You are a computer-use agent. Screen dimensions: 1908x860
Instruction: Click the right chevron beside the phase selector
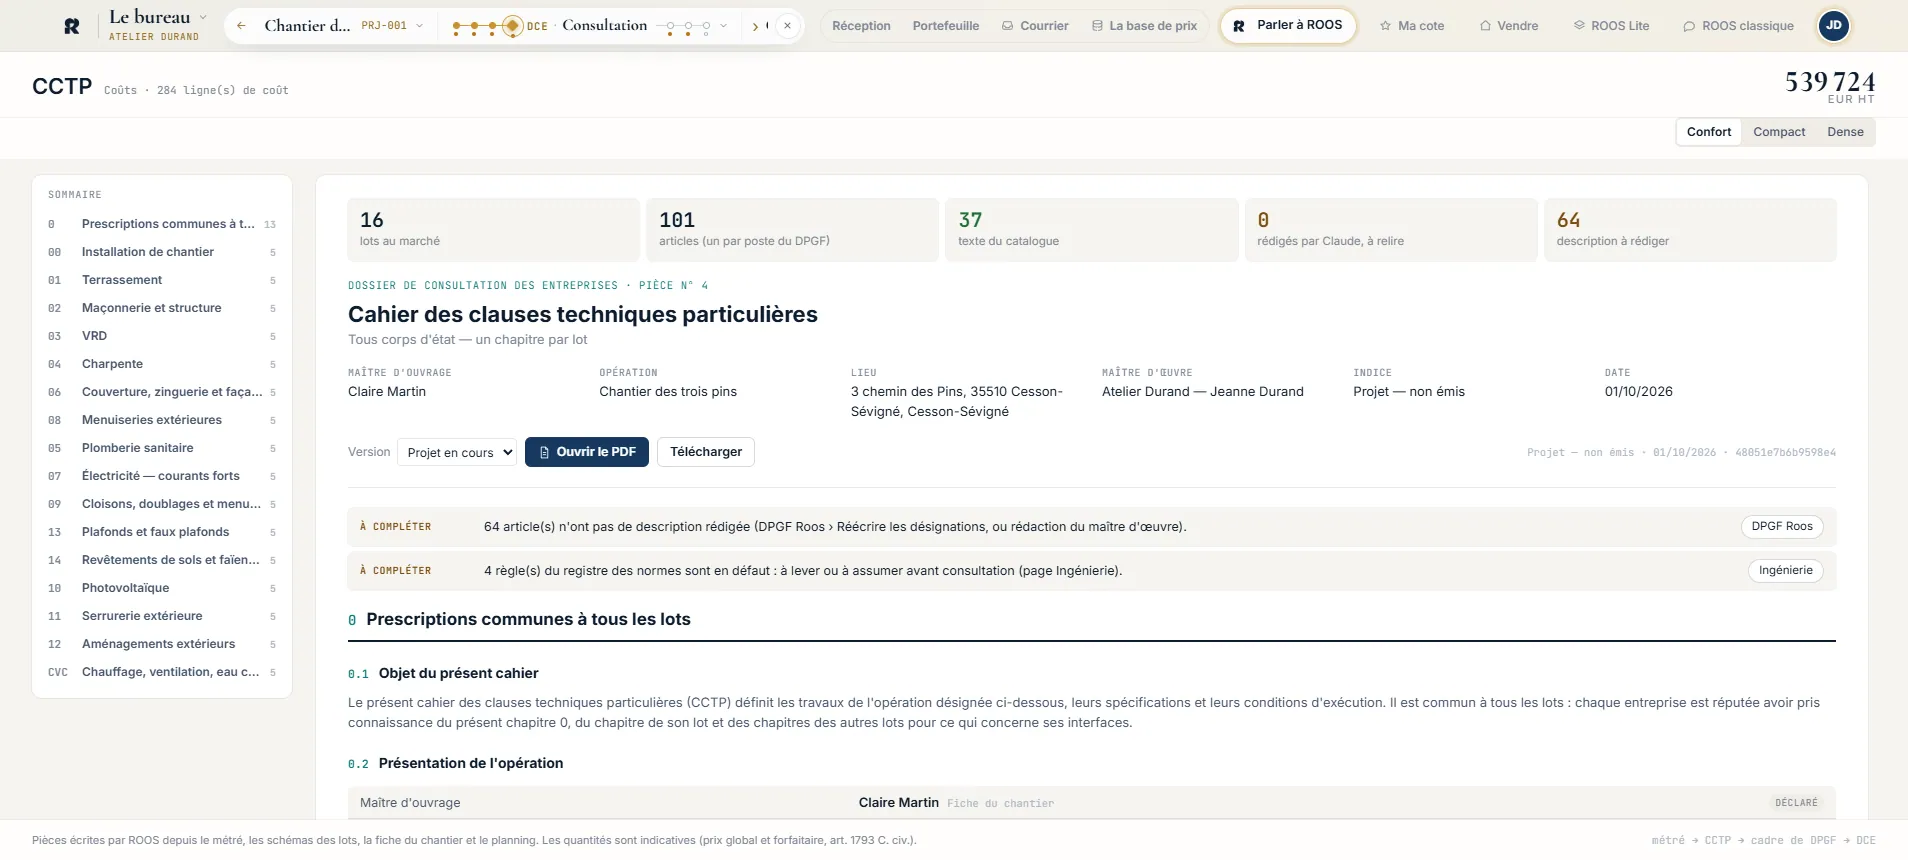[x=755, y=26]
